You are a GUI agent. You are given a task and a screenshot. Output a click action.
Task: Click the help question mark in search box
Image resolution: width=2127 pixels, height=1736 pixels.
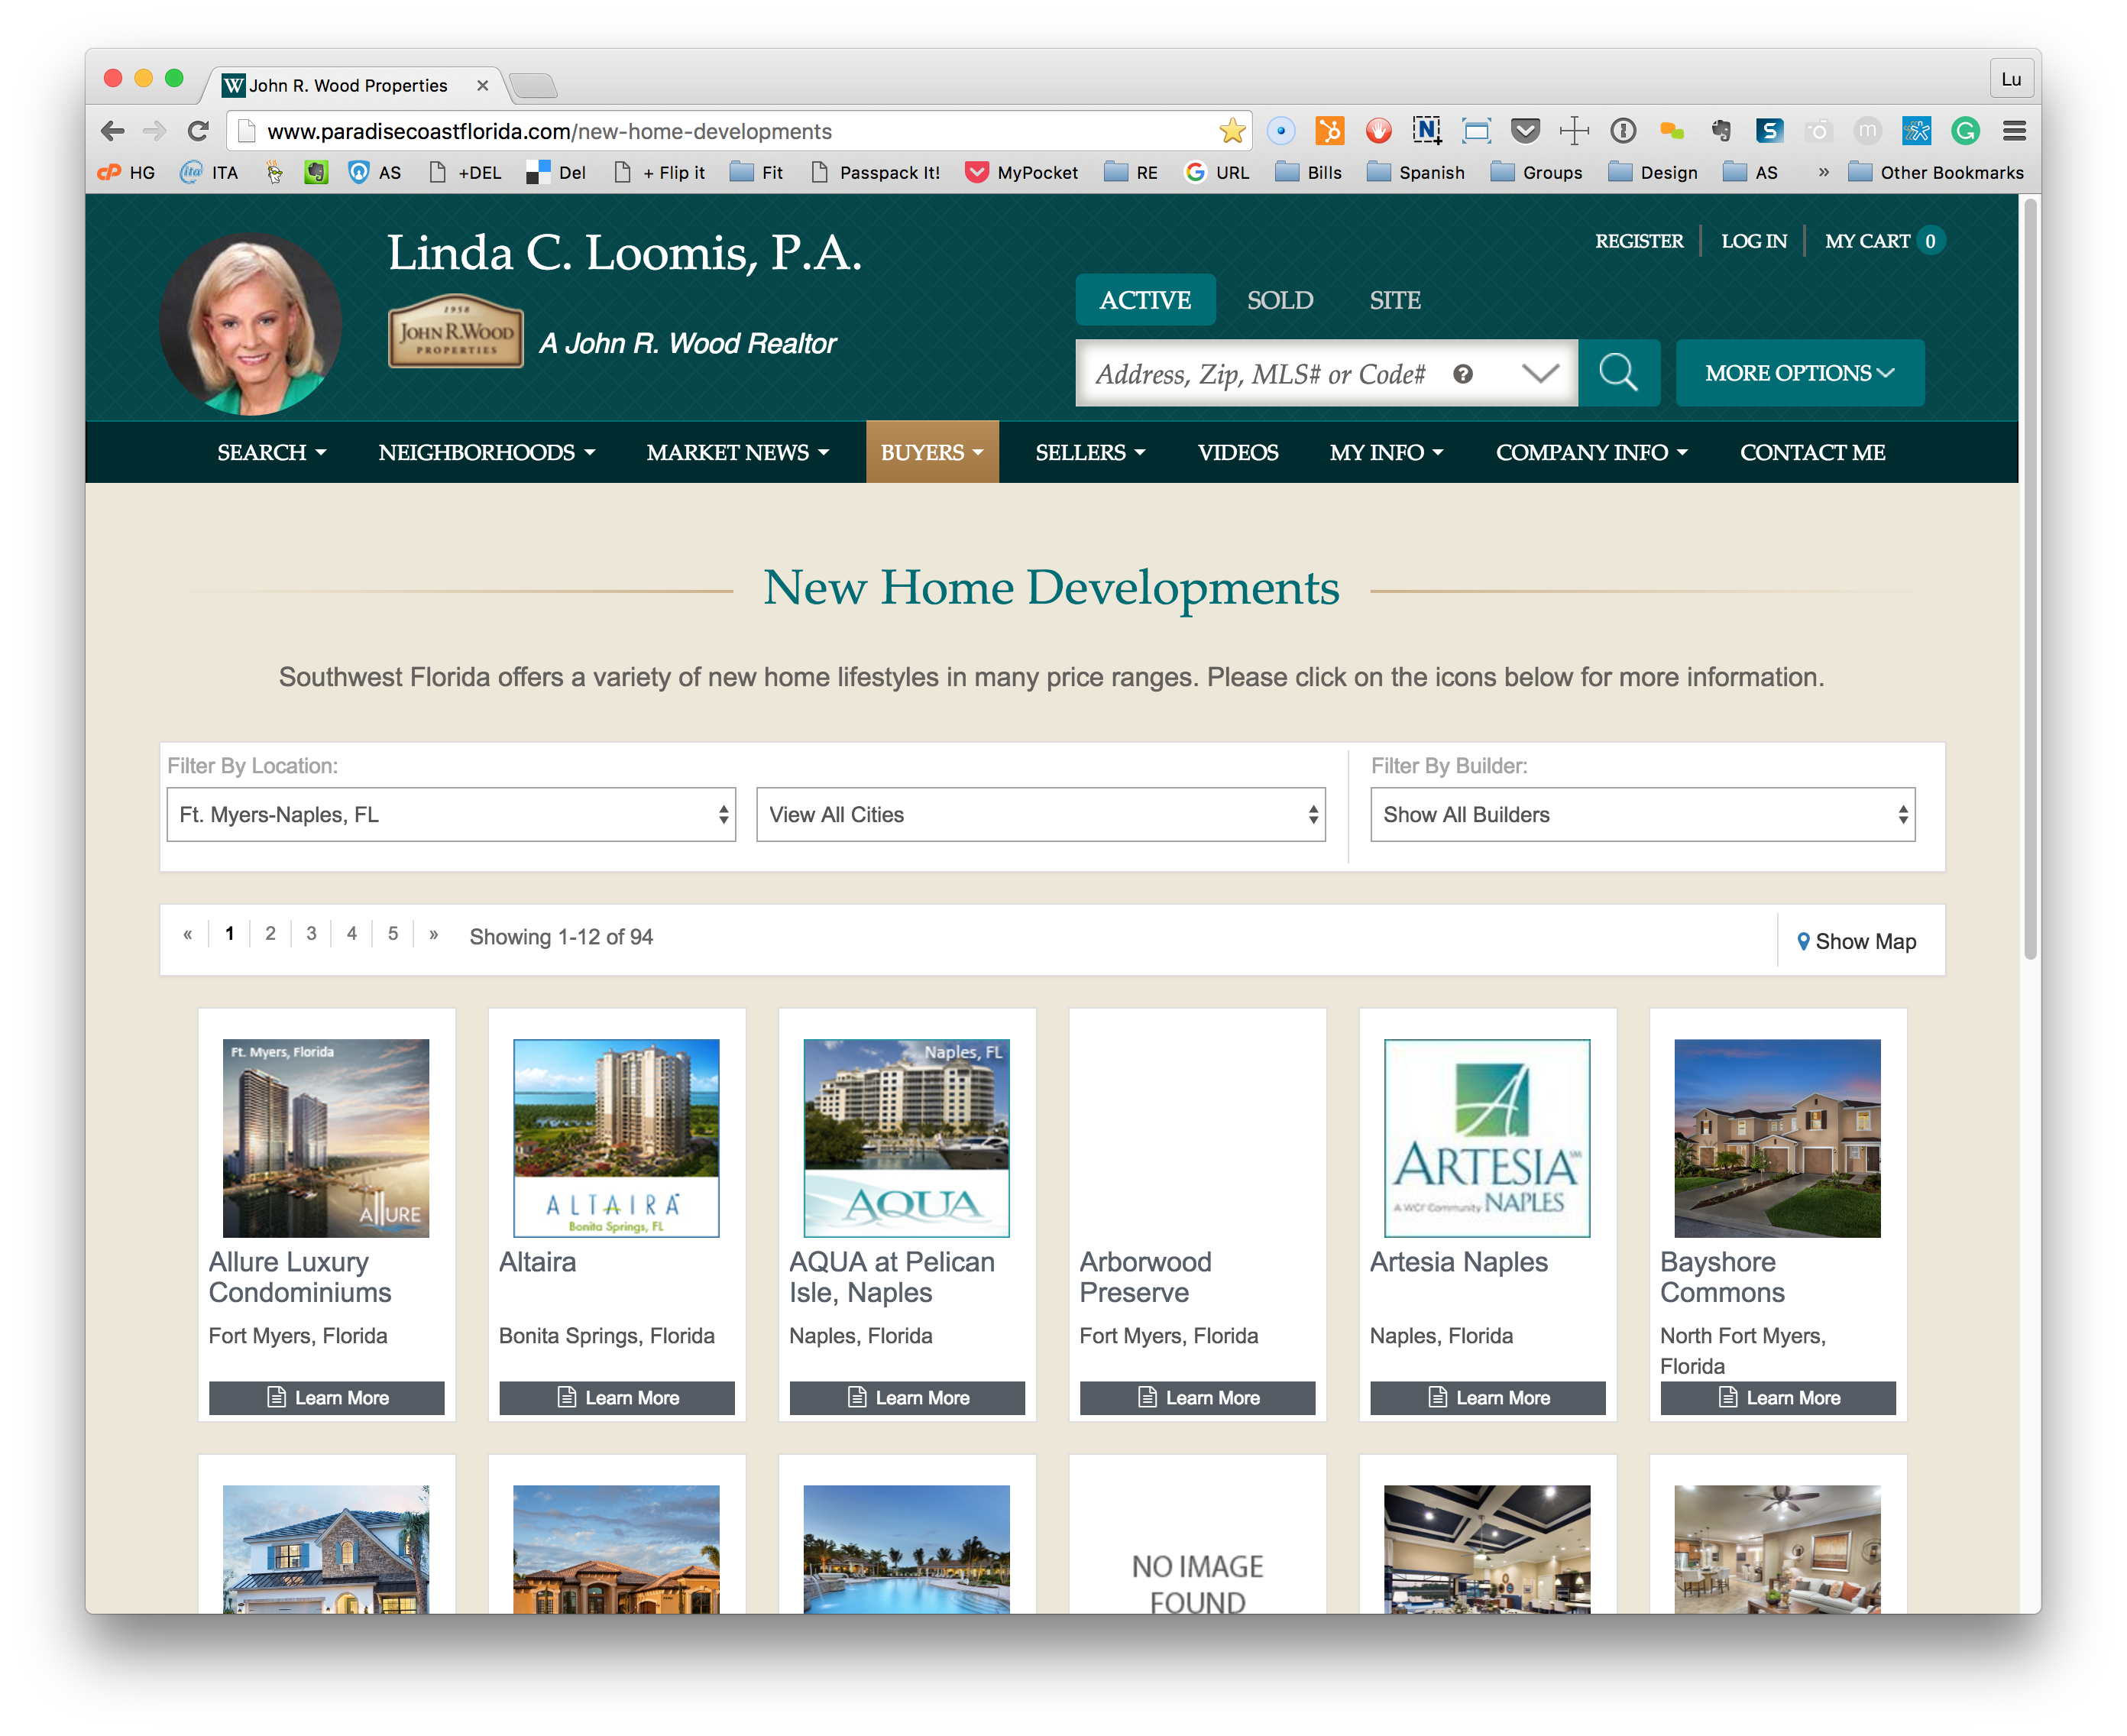tap(1462, 374)
